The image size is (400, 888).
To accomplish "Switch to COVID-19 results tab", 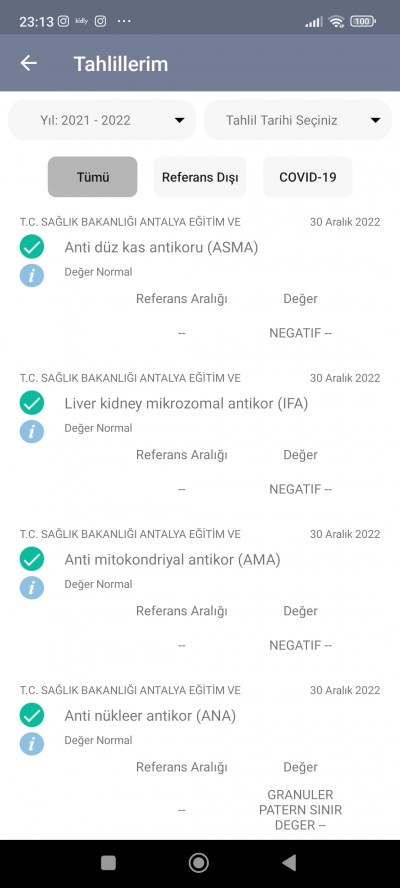I will pyautogui.click(x=308, y=177).
